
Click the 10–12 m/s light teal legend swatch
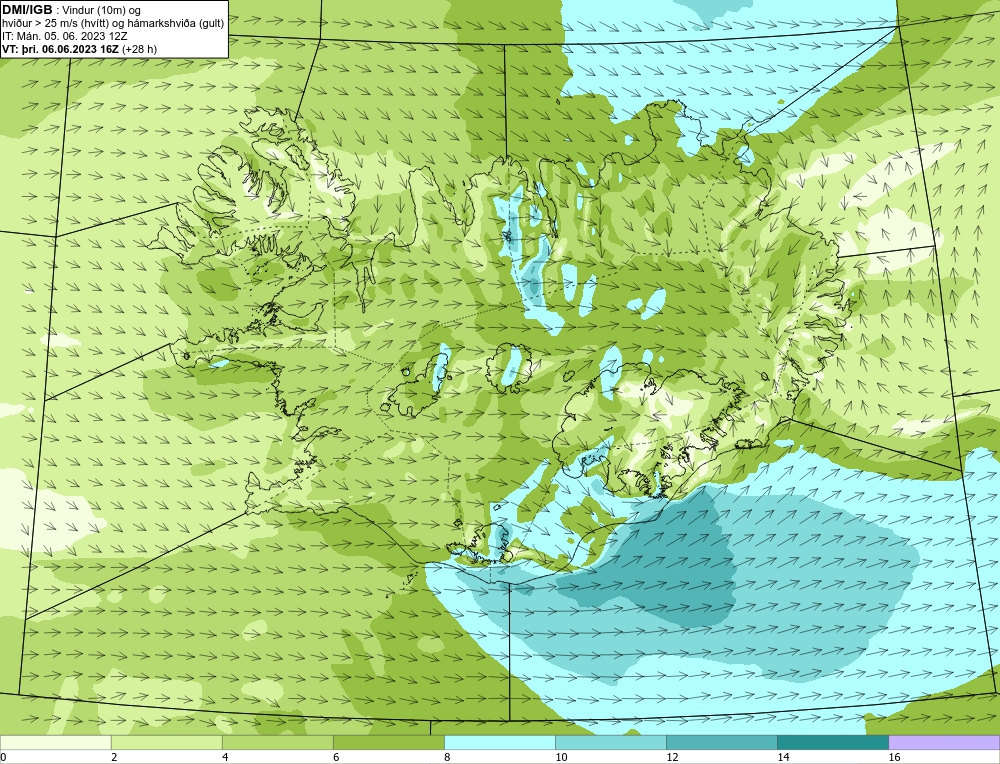pyautogui.click(x=610, y=742)
